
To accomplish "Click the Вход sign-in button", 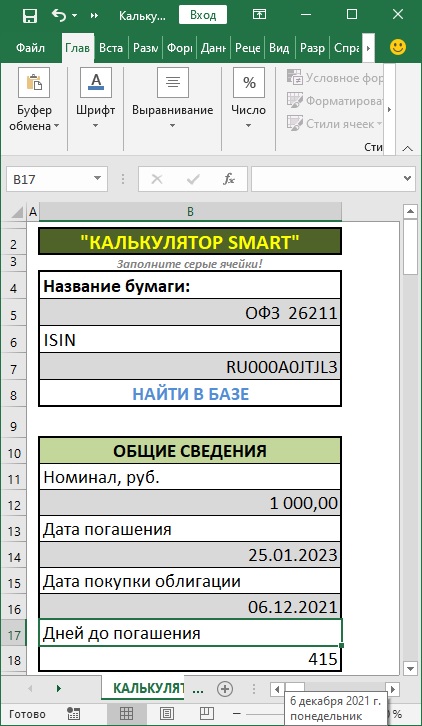I will click(203, 15).
